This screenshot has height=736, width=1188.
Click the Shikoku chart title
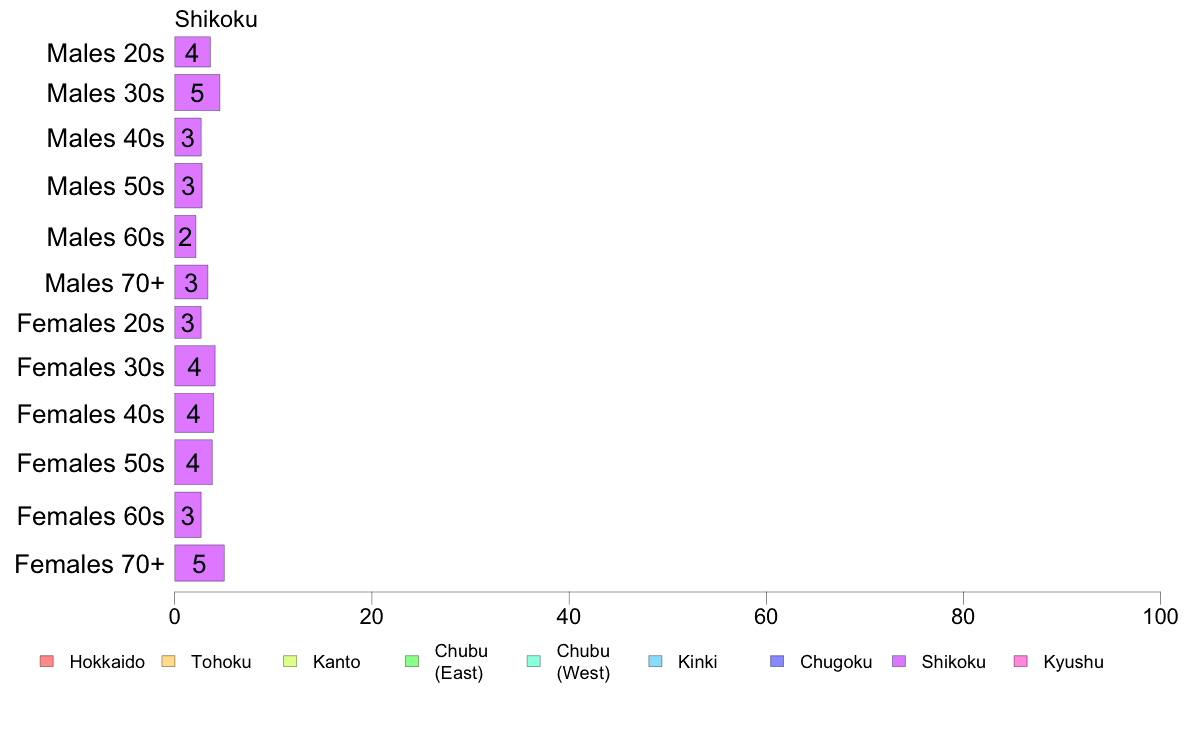(216, 19)
